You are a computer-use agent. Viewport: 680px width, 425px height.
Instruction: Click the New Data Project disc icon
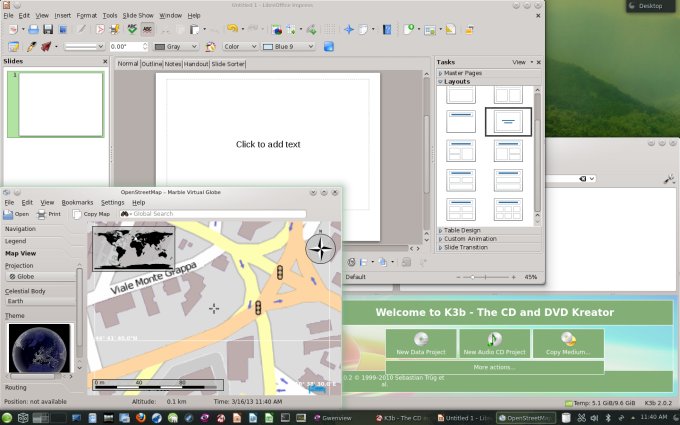tap(421, 339)
